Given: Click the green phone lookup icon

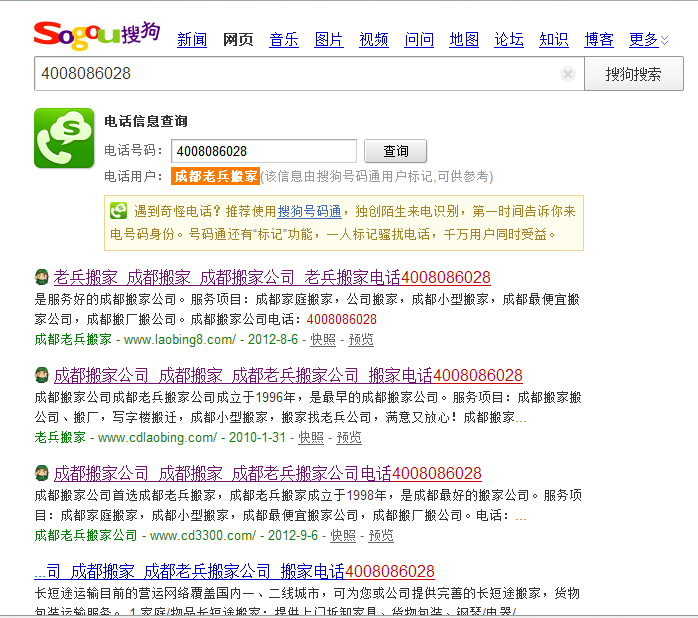Looking at the screenshot, I should pos(64,138).
